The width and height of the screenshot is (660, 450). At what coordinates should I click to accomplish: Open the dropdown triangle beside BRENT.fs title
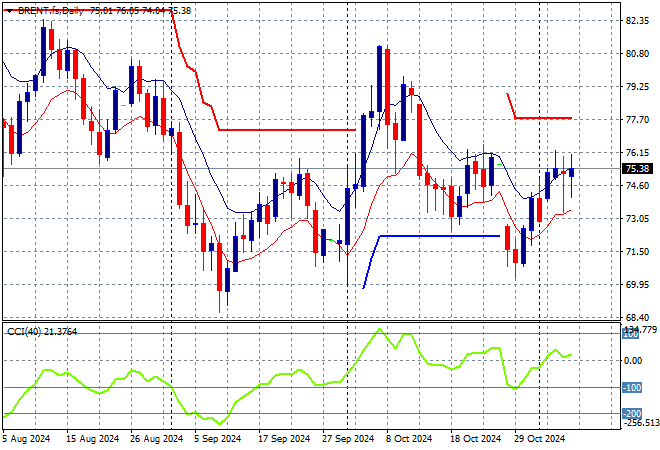(x=7, y=9)
